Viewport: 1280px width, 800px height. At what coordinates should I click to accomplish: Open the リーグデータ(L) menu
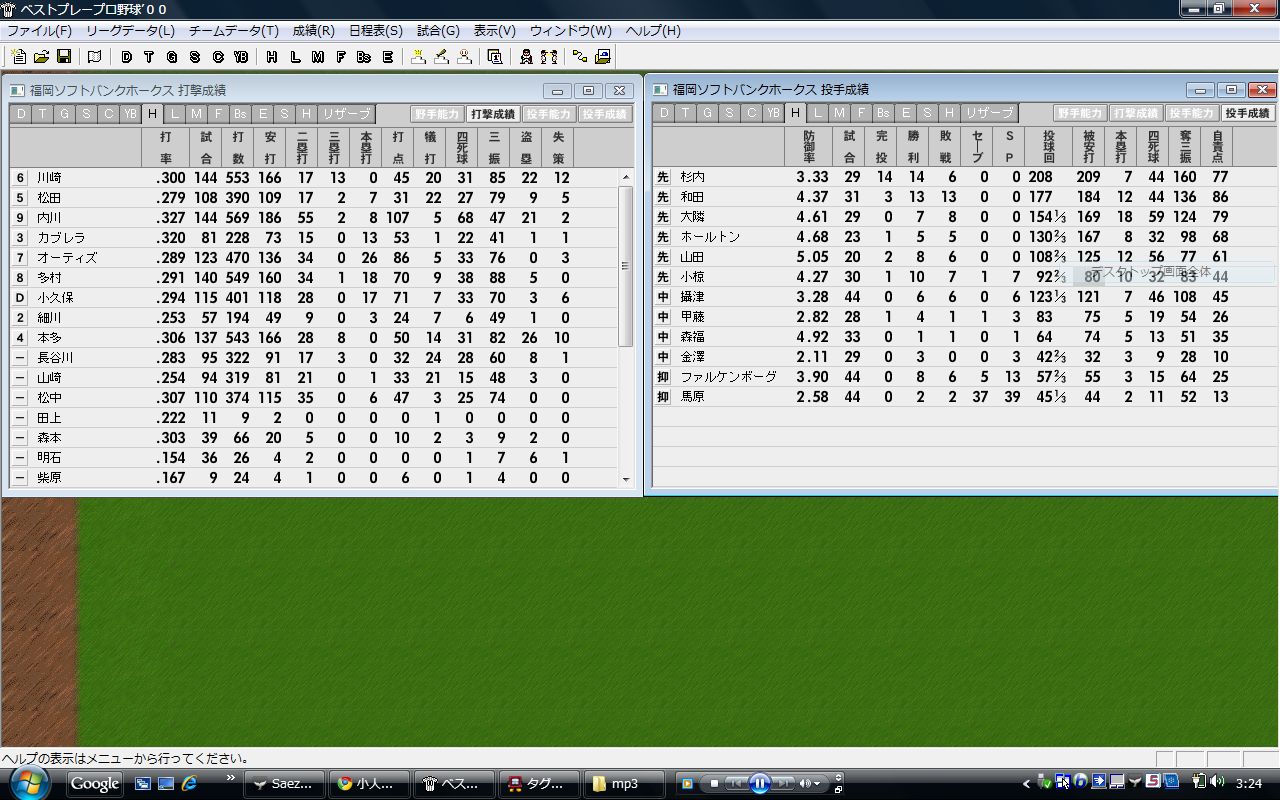[x=130, y=31]
